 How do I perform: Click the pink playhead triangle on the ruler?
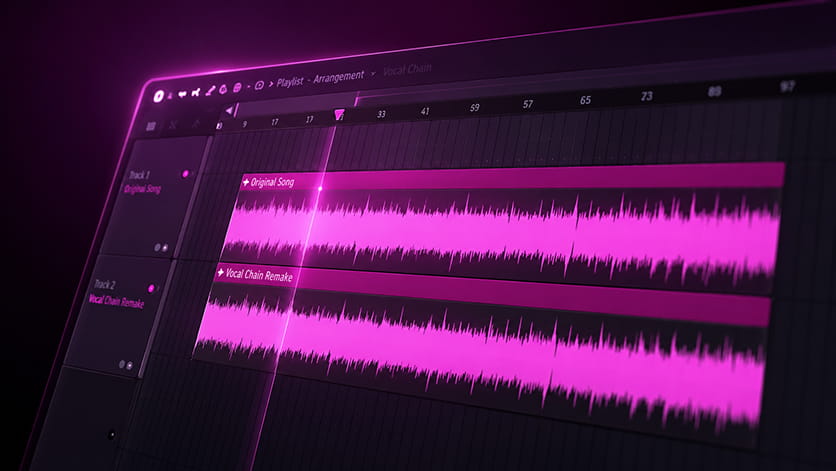[x=339, y=114]
